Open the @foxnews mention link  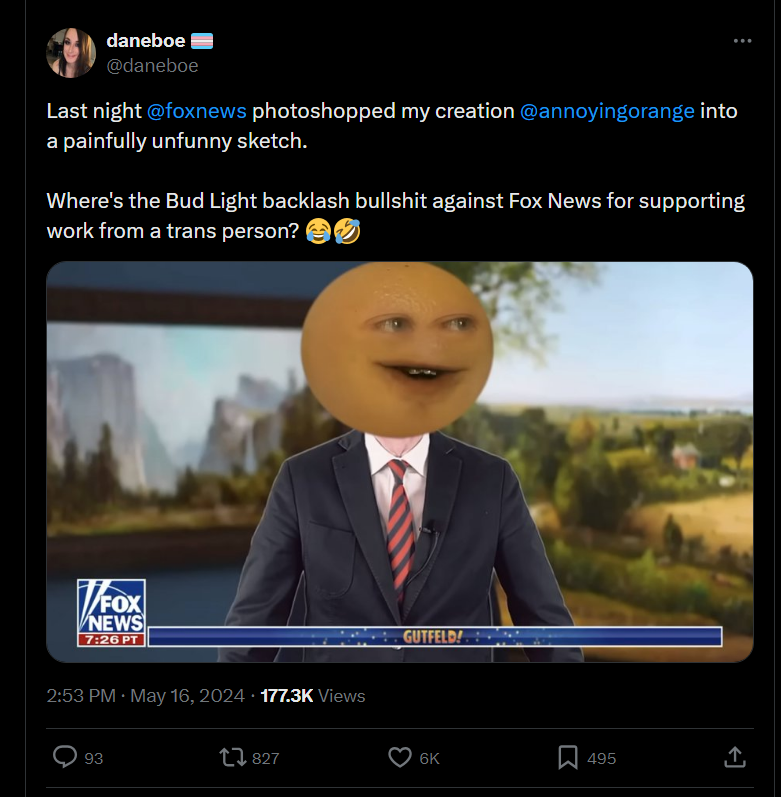pos(196,111)
